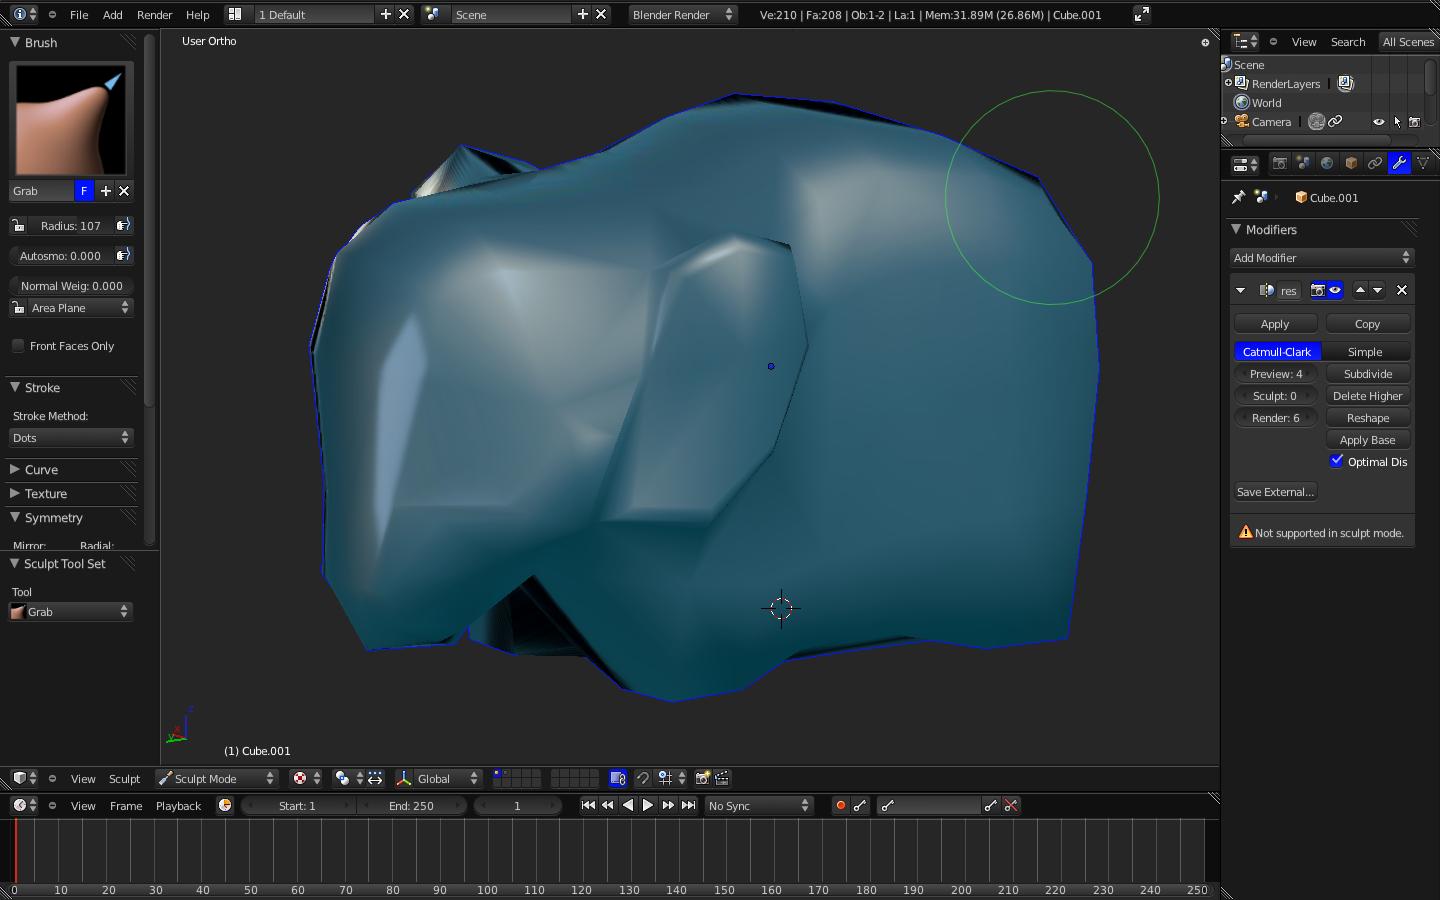Jump to the last timeline frame

click(688, 805)
